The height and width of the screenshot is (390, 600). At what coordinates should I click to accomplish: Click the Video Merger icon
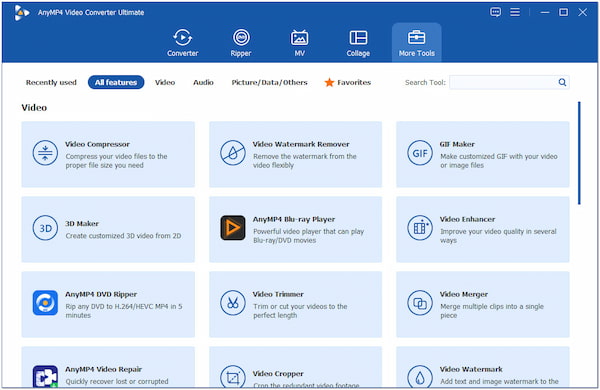(x=420, y=303)
